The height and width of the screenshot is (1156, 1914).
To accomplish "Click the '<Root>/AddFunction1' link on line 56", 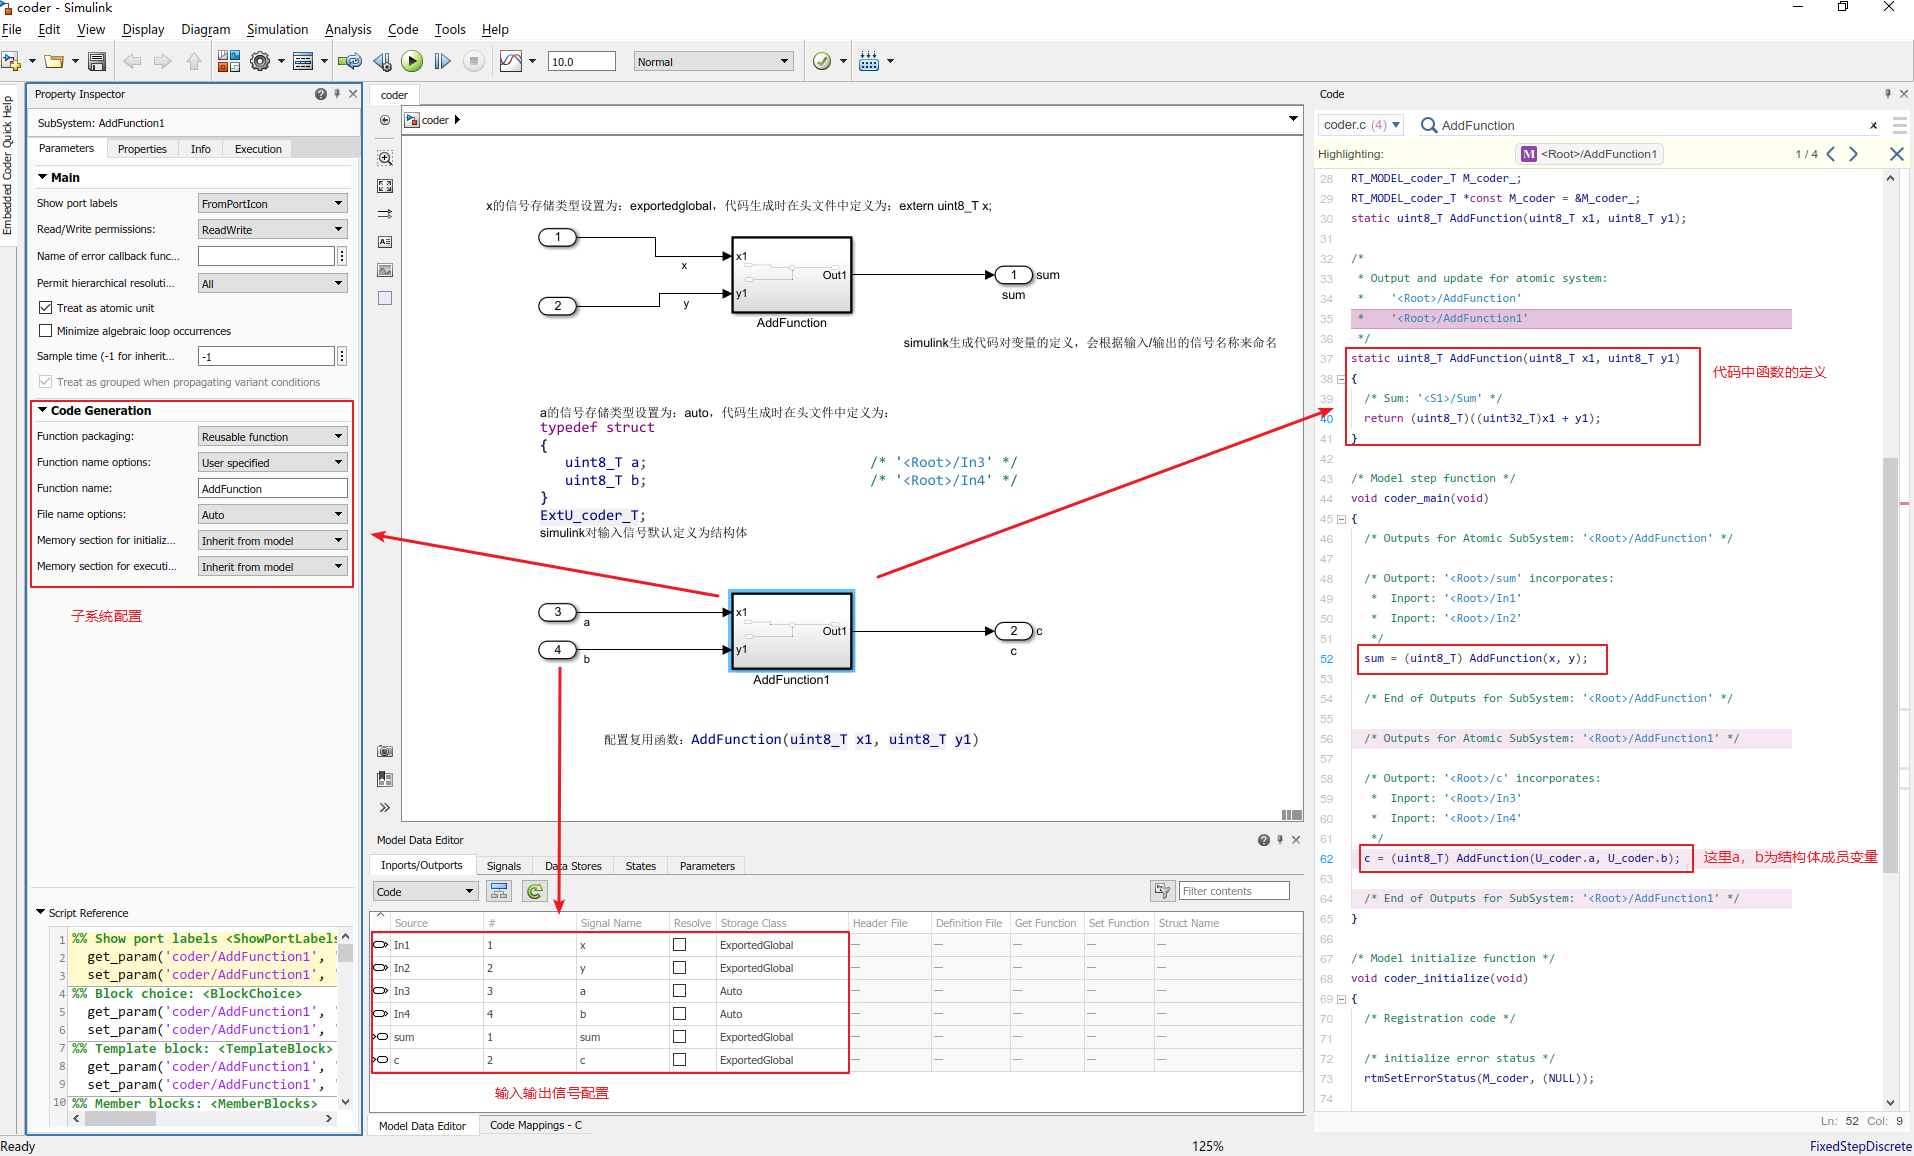I will 1653,738.
